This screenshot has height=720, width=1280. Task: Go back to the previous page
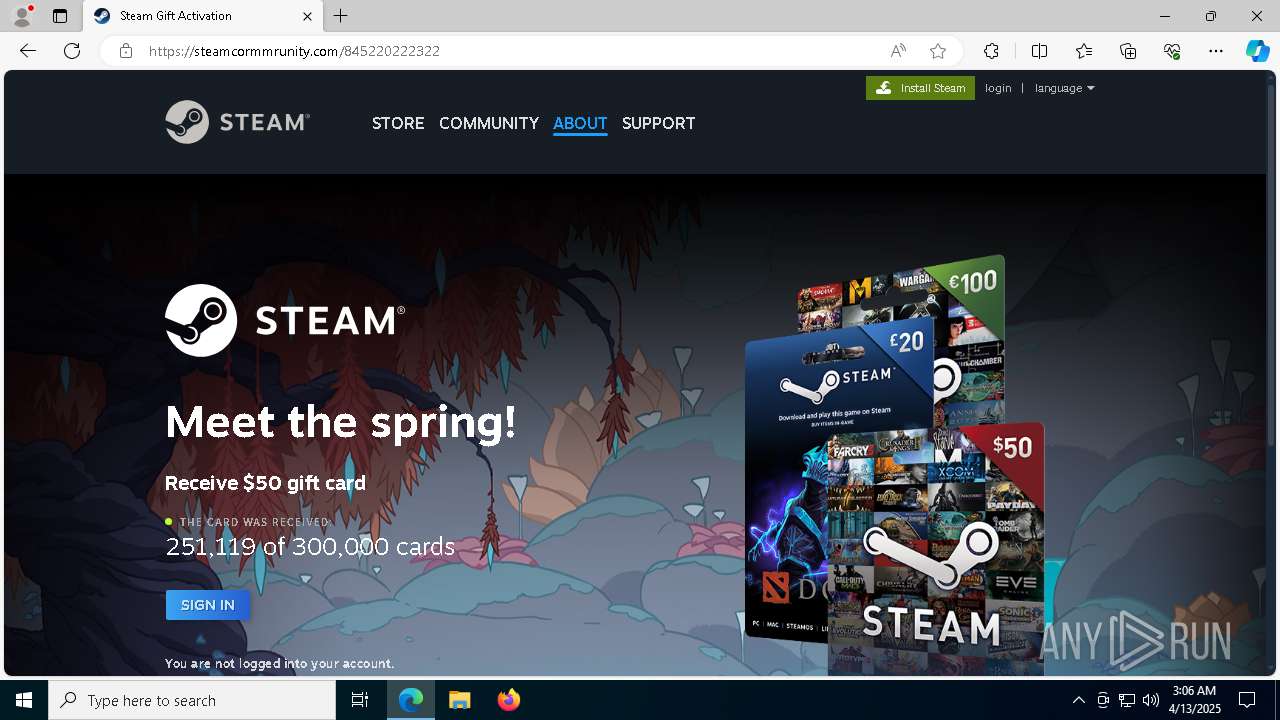pyautogui.click(x=28, y=51)
